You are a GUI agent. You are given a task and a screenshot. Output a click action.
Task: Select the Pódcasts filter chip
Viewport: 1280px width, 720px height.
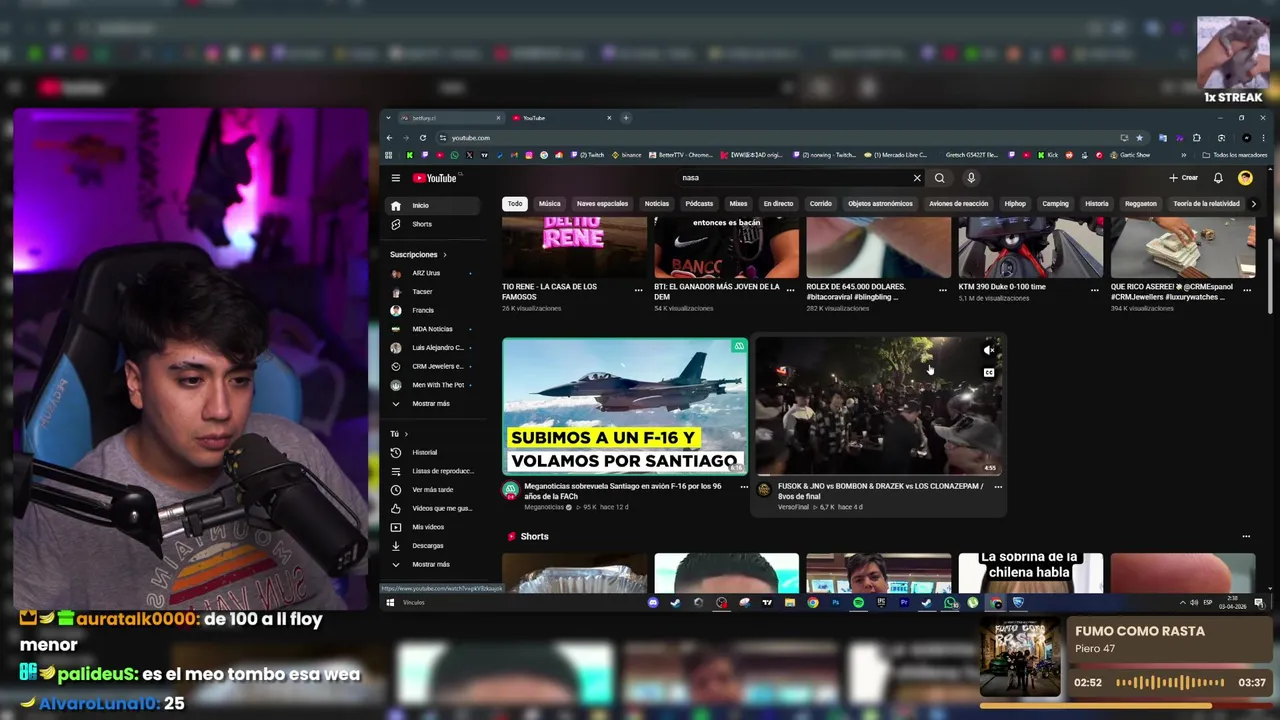pyautogui.click(x=699, y=204)
